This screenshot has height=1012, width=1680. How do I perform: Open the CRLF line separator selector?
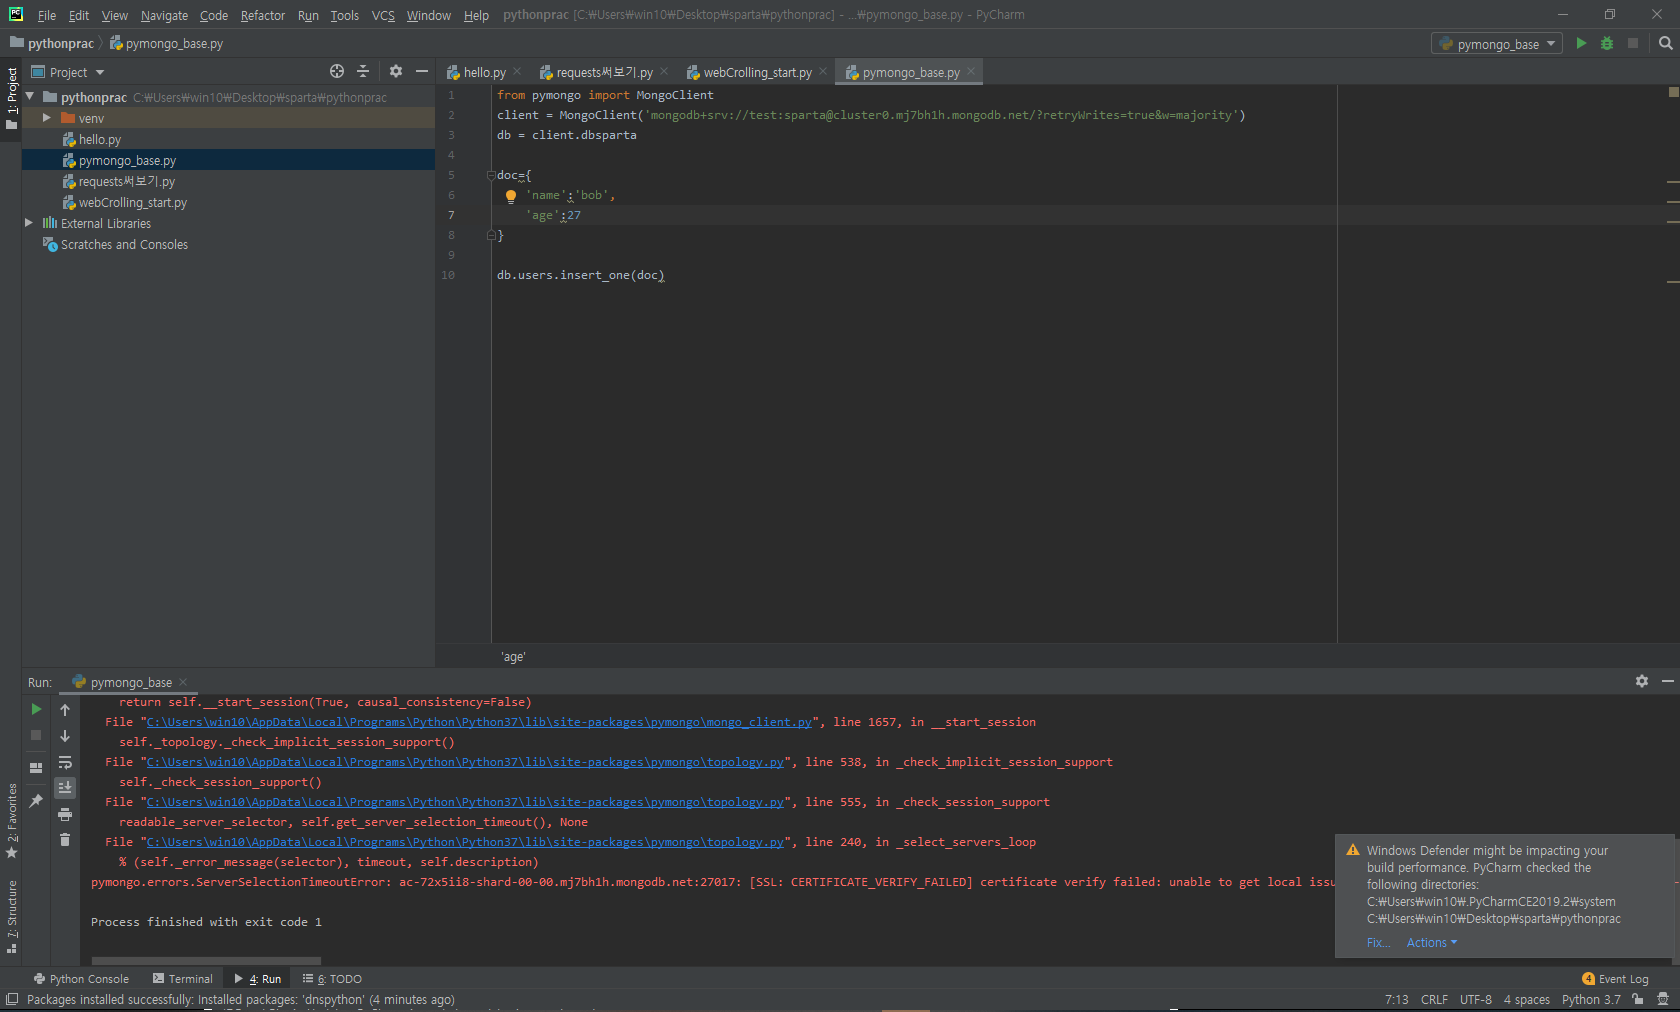(x=1434, y=999)
